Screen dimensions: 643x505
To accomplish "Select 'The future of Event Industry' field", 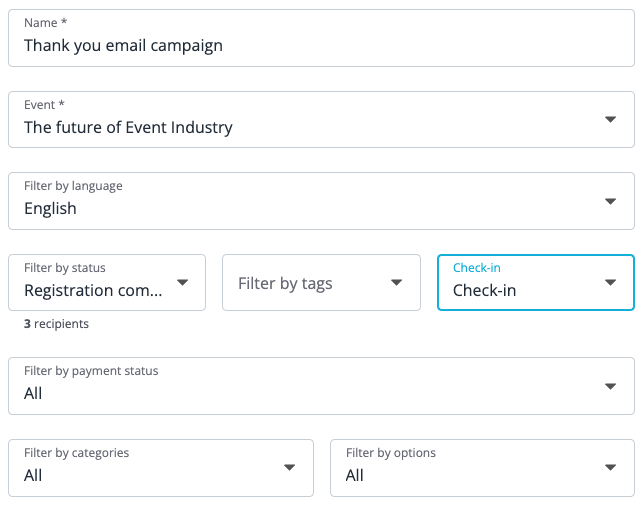I will click(322, 119).
